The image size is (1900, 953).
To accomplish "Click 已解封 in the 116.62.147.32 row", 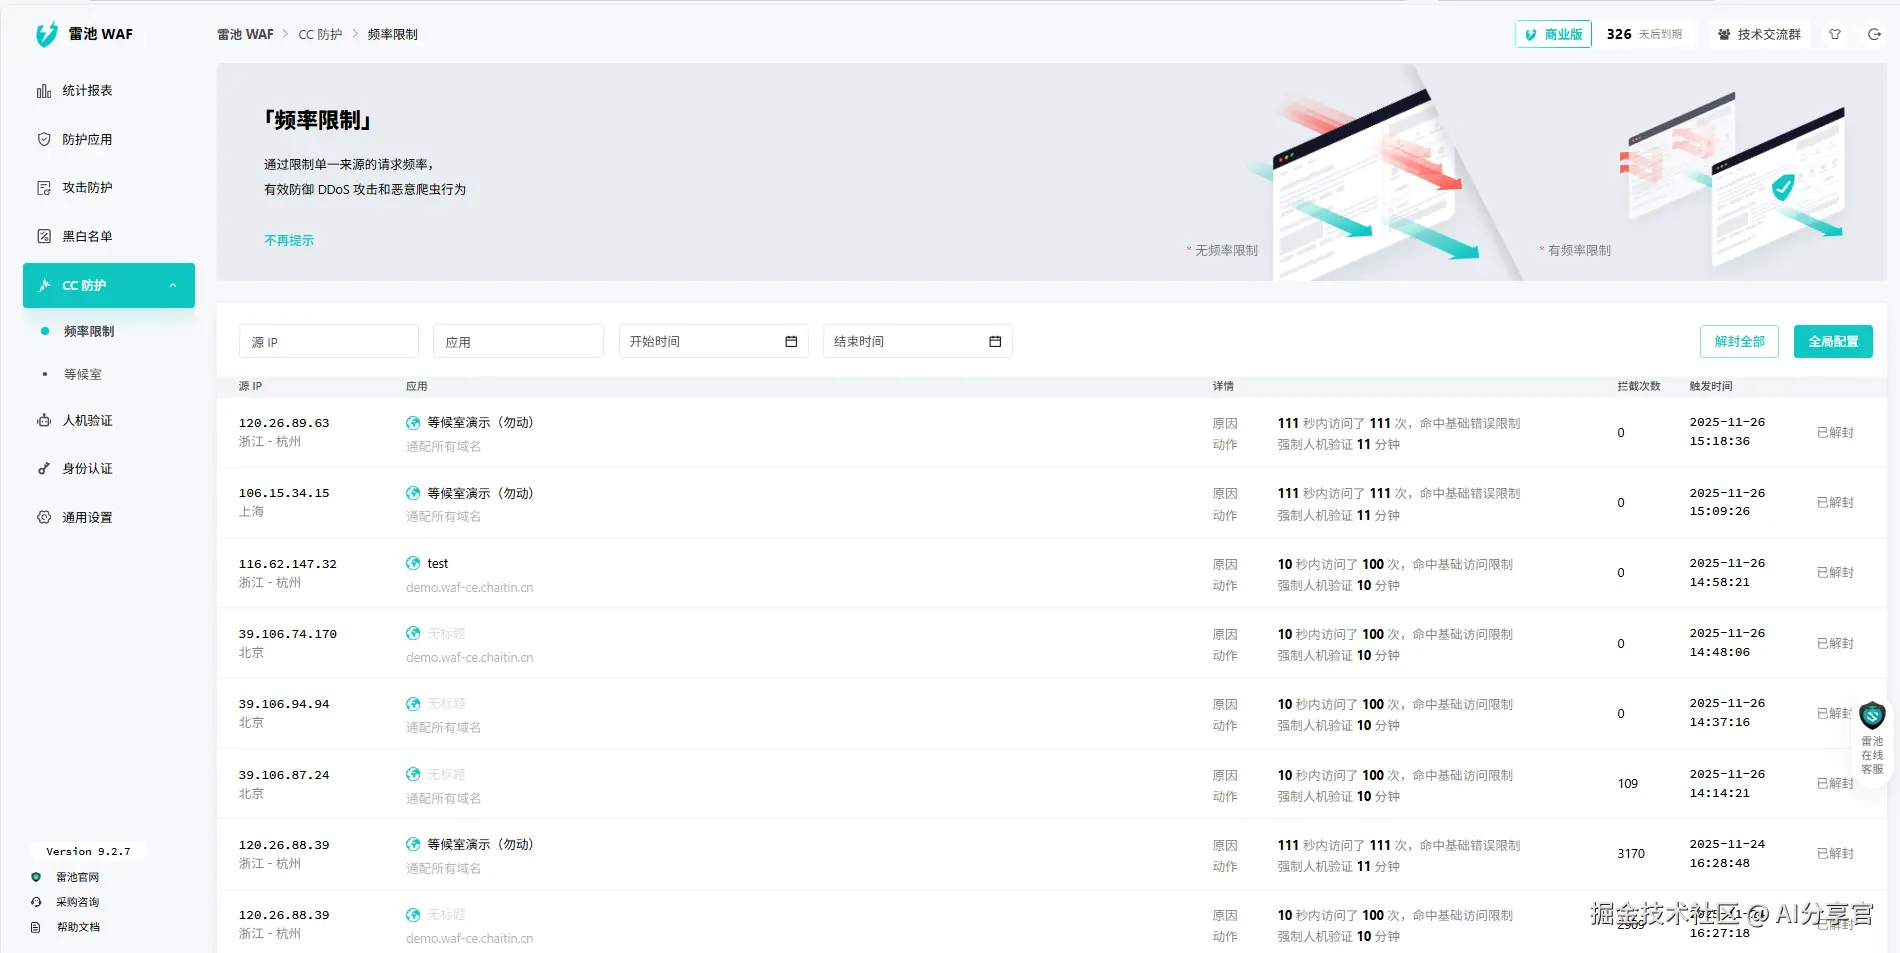I will pos(1835,573).
